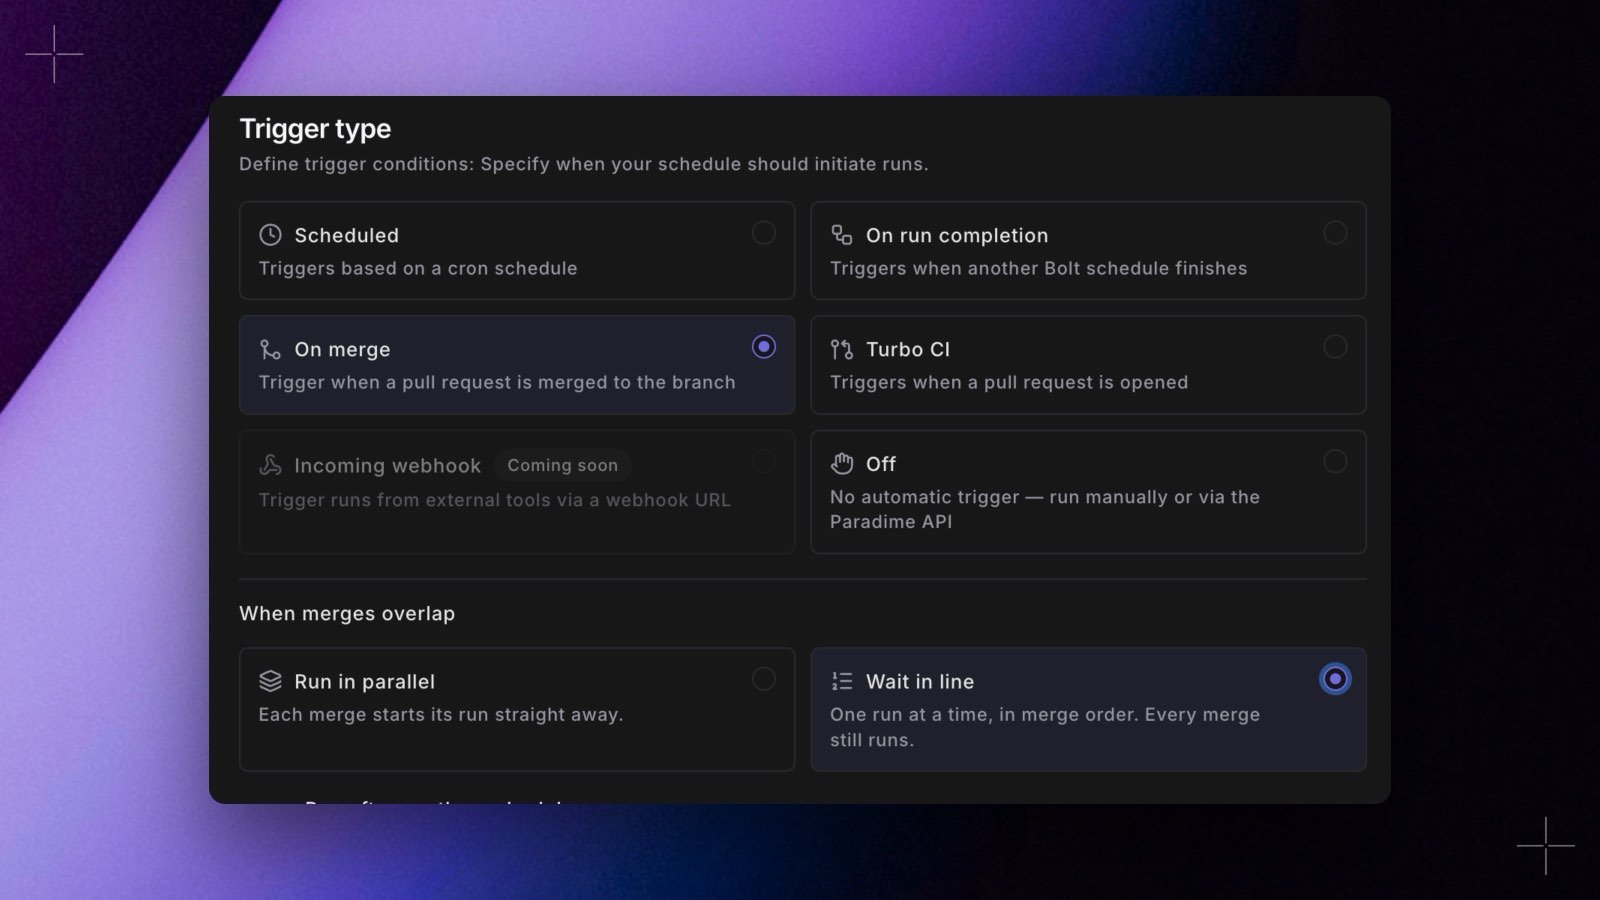The width and height of the screenshot is (1600, 900).
Task: Click 'Trigger runs from external tools' description
Action: tap(494, 500)
